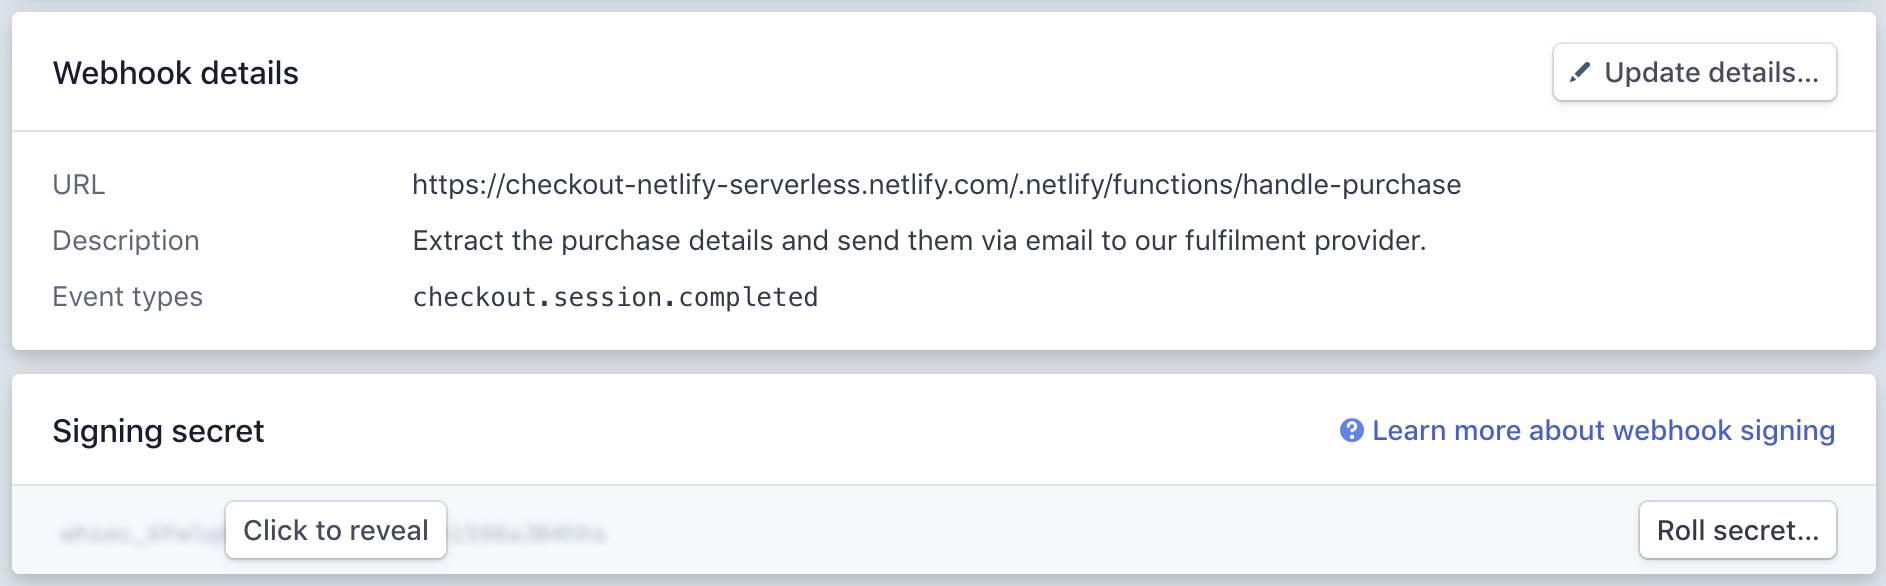Click the Webhook details heading
Viewport: 1886px width, 586px height.
(x=176, y=72)
